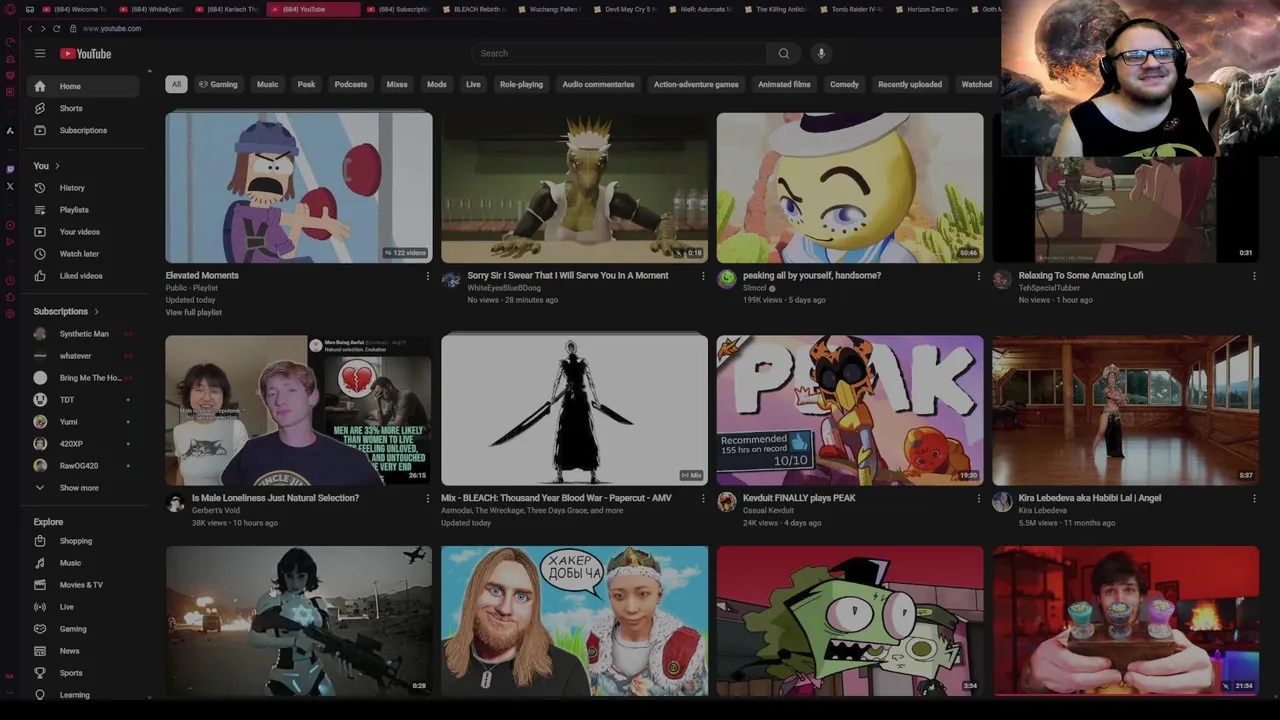Click View full playlist link
The image size is (1280, 720).
tap(194, 313)
